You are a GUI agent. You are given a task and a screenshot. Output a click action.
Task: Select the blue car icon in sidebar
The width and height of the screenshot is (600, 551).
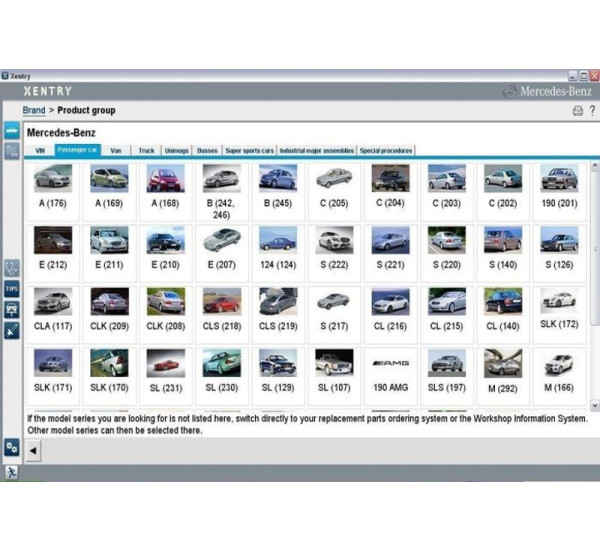pos(12,131)
